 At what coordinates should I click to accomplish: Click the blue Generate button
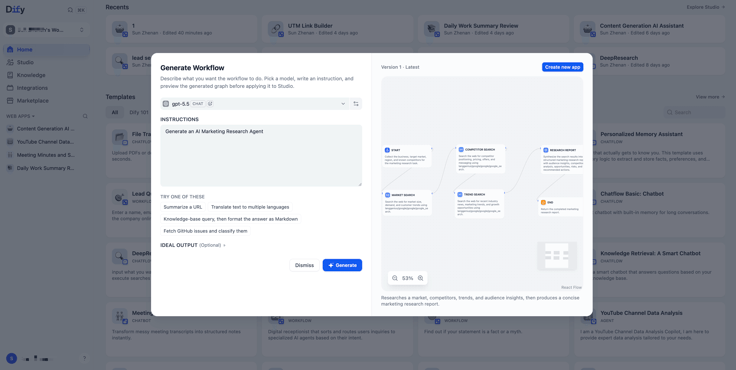coord(342,265)
